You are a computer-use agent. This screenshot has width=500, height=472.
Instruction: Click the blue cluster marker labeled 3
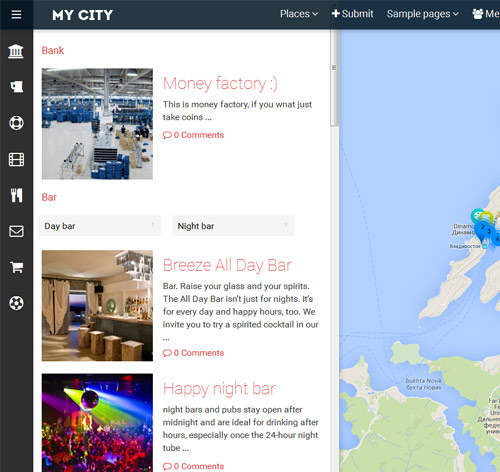(x=489, y=231)
